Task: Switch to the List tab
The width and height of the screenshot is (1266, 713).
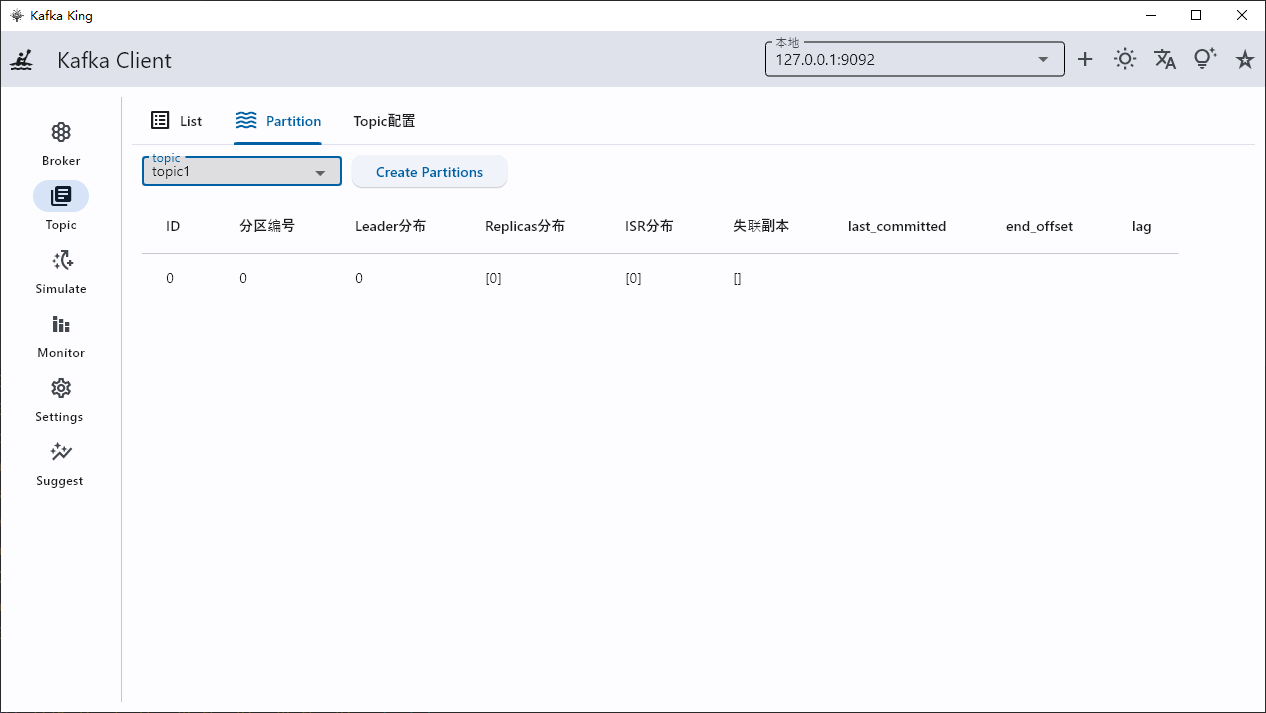Action: (177, 120)
